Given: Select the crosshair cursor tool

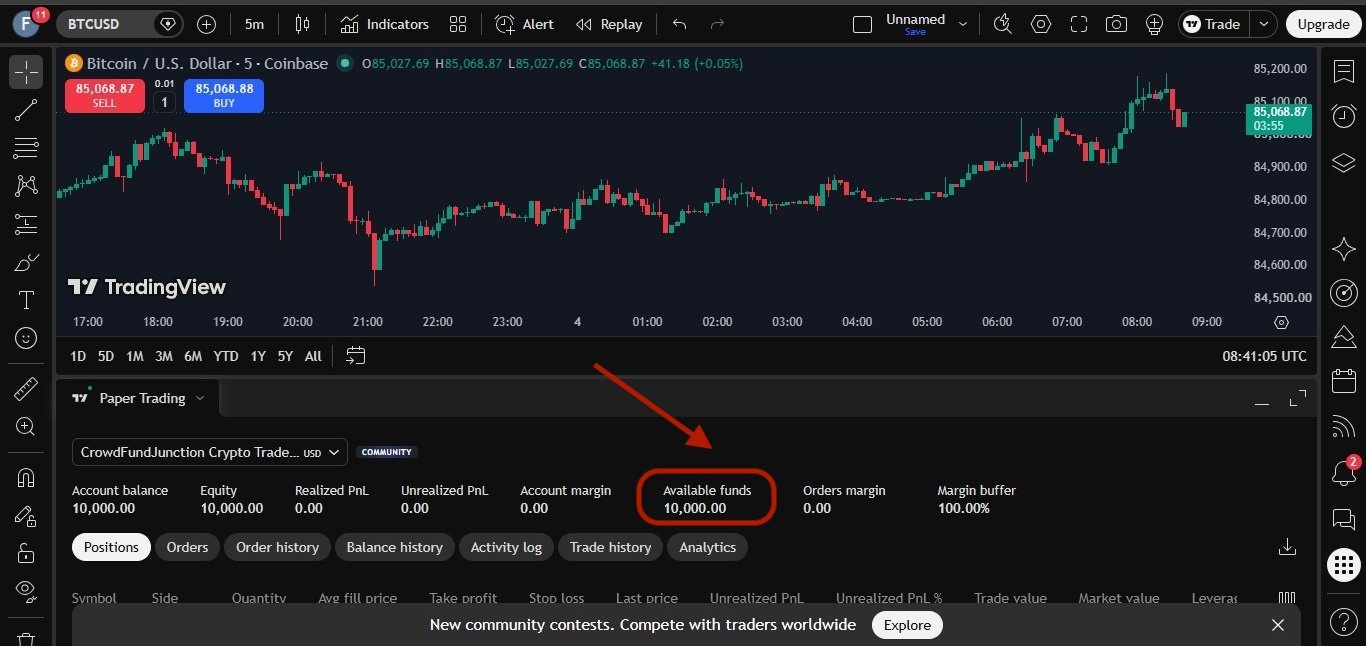Looking at the screenshot, I should 26,72.
